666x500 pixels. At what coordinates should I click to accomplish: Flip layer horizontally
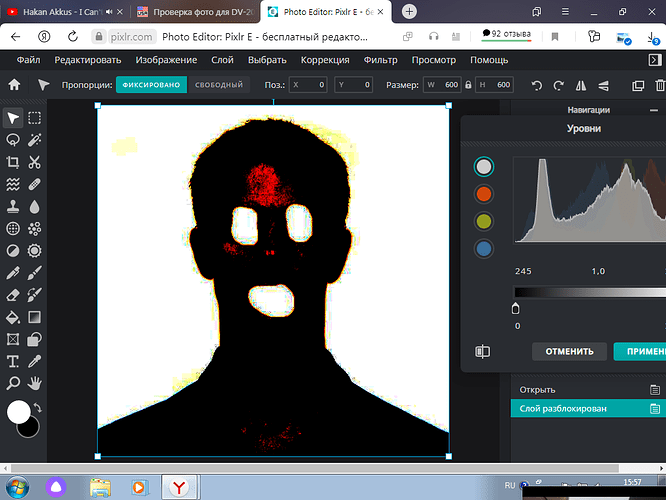pyautogui.click(x=581, y=85)
